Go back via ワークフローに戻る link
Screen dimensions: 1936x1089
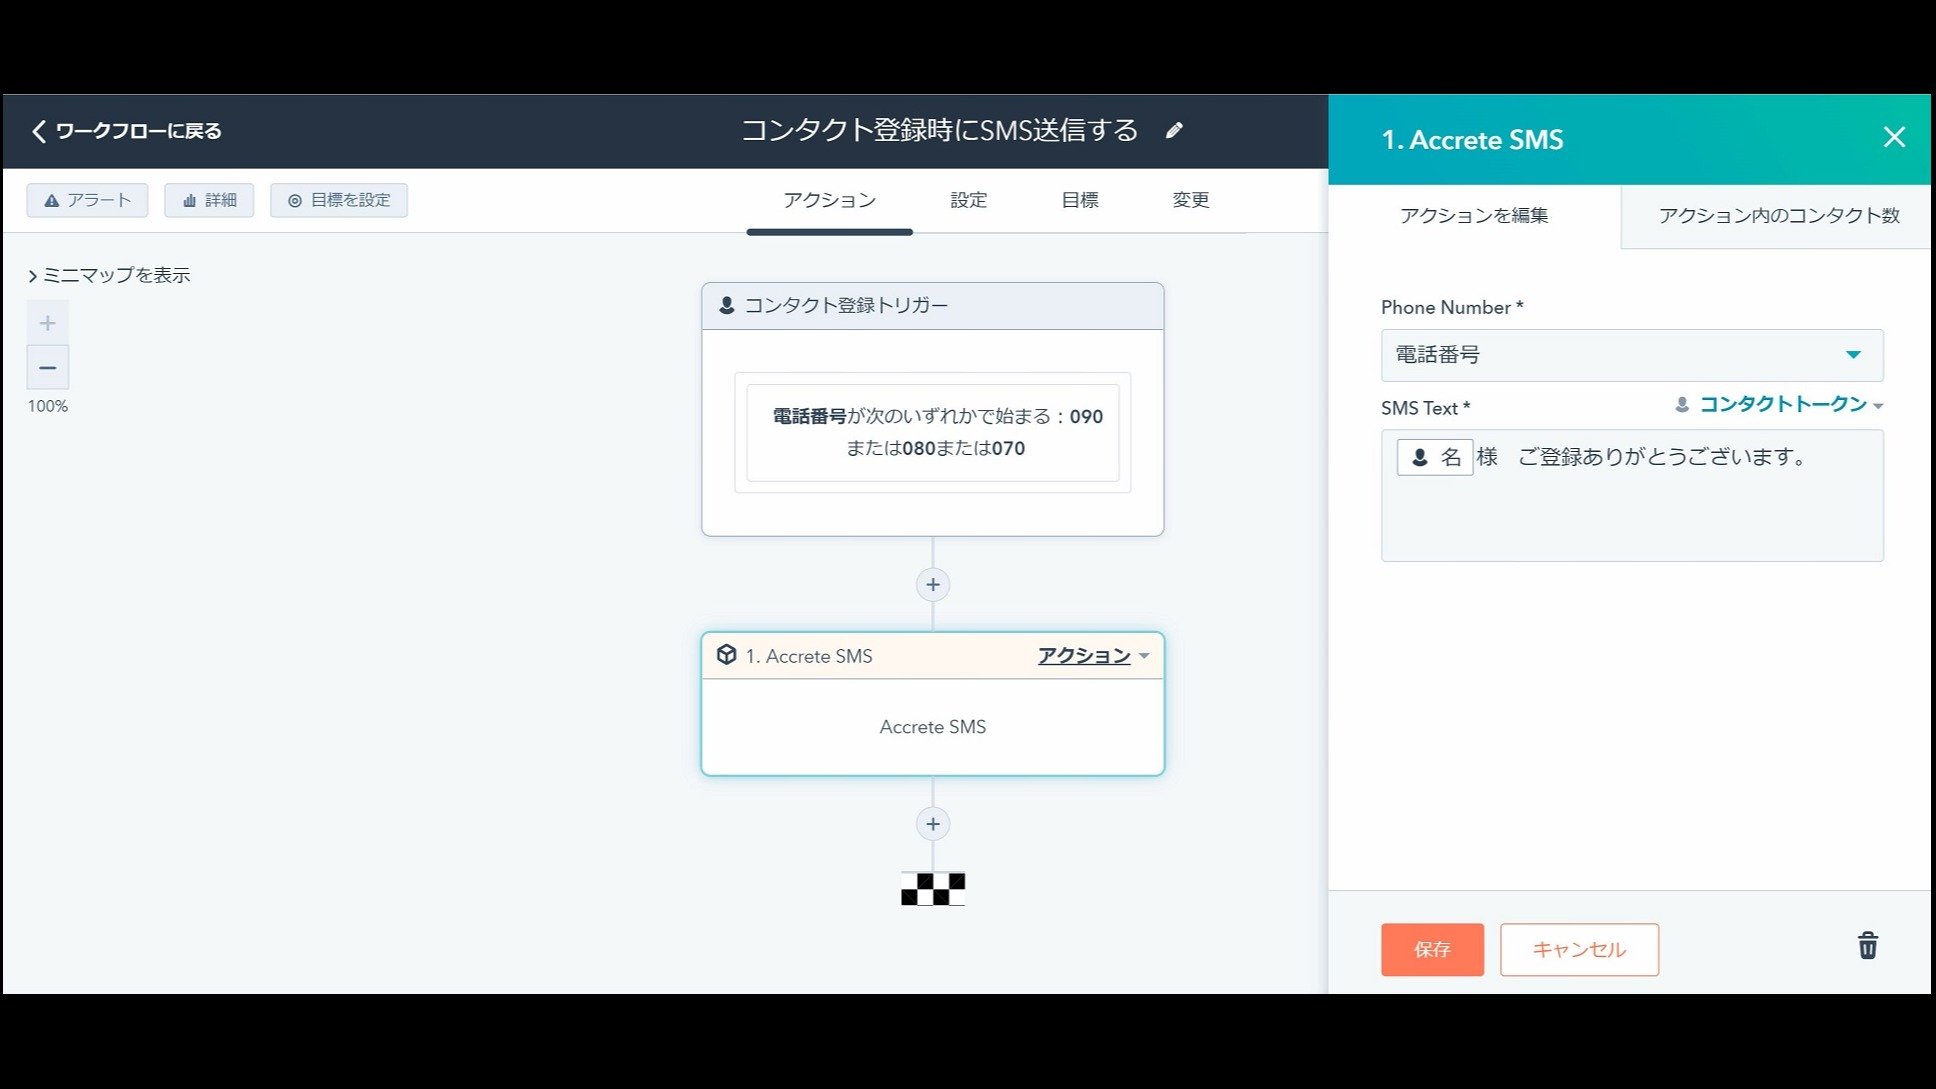tap(127, 131)
